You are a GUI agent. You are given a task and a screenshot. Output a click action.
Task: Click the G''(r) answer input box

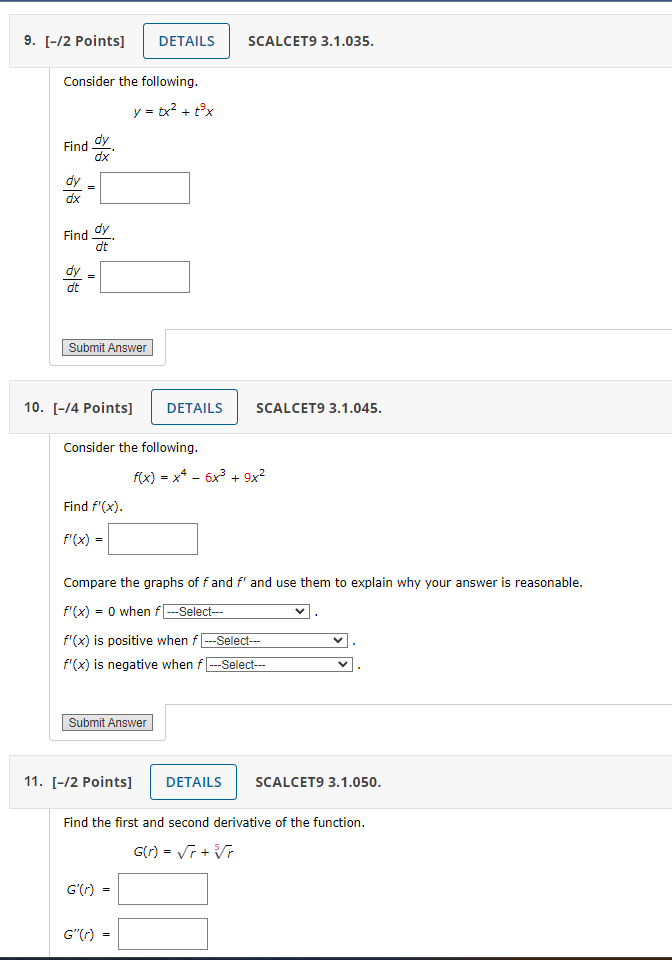(x=162, y=933)
